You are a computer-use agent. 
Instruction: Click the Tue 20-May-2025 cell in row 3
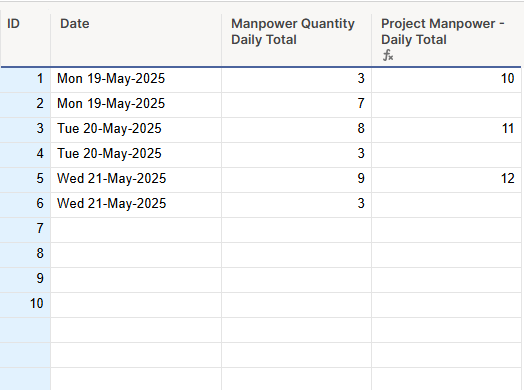[136, 130]
